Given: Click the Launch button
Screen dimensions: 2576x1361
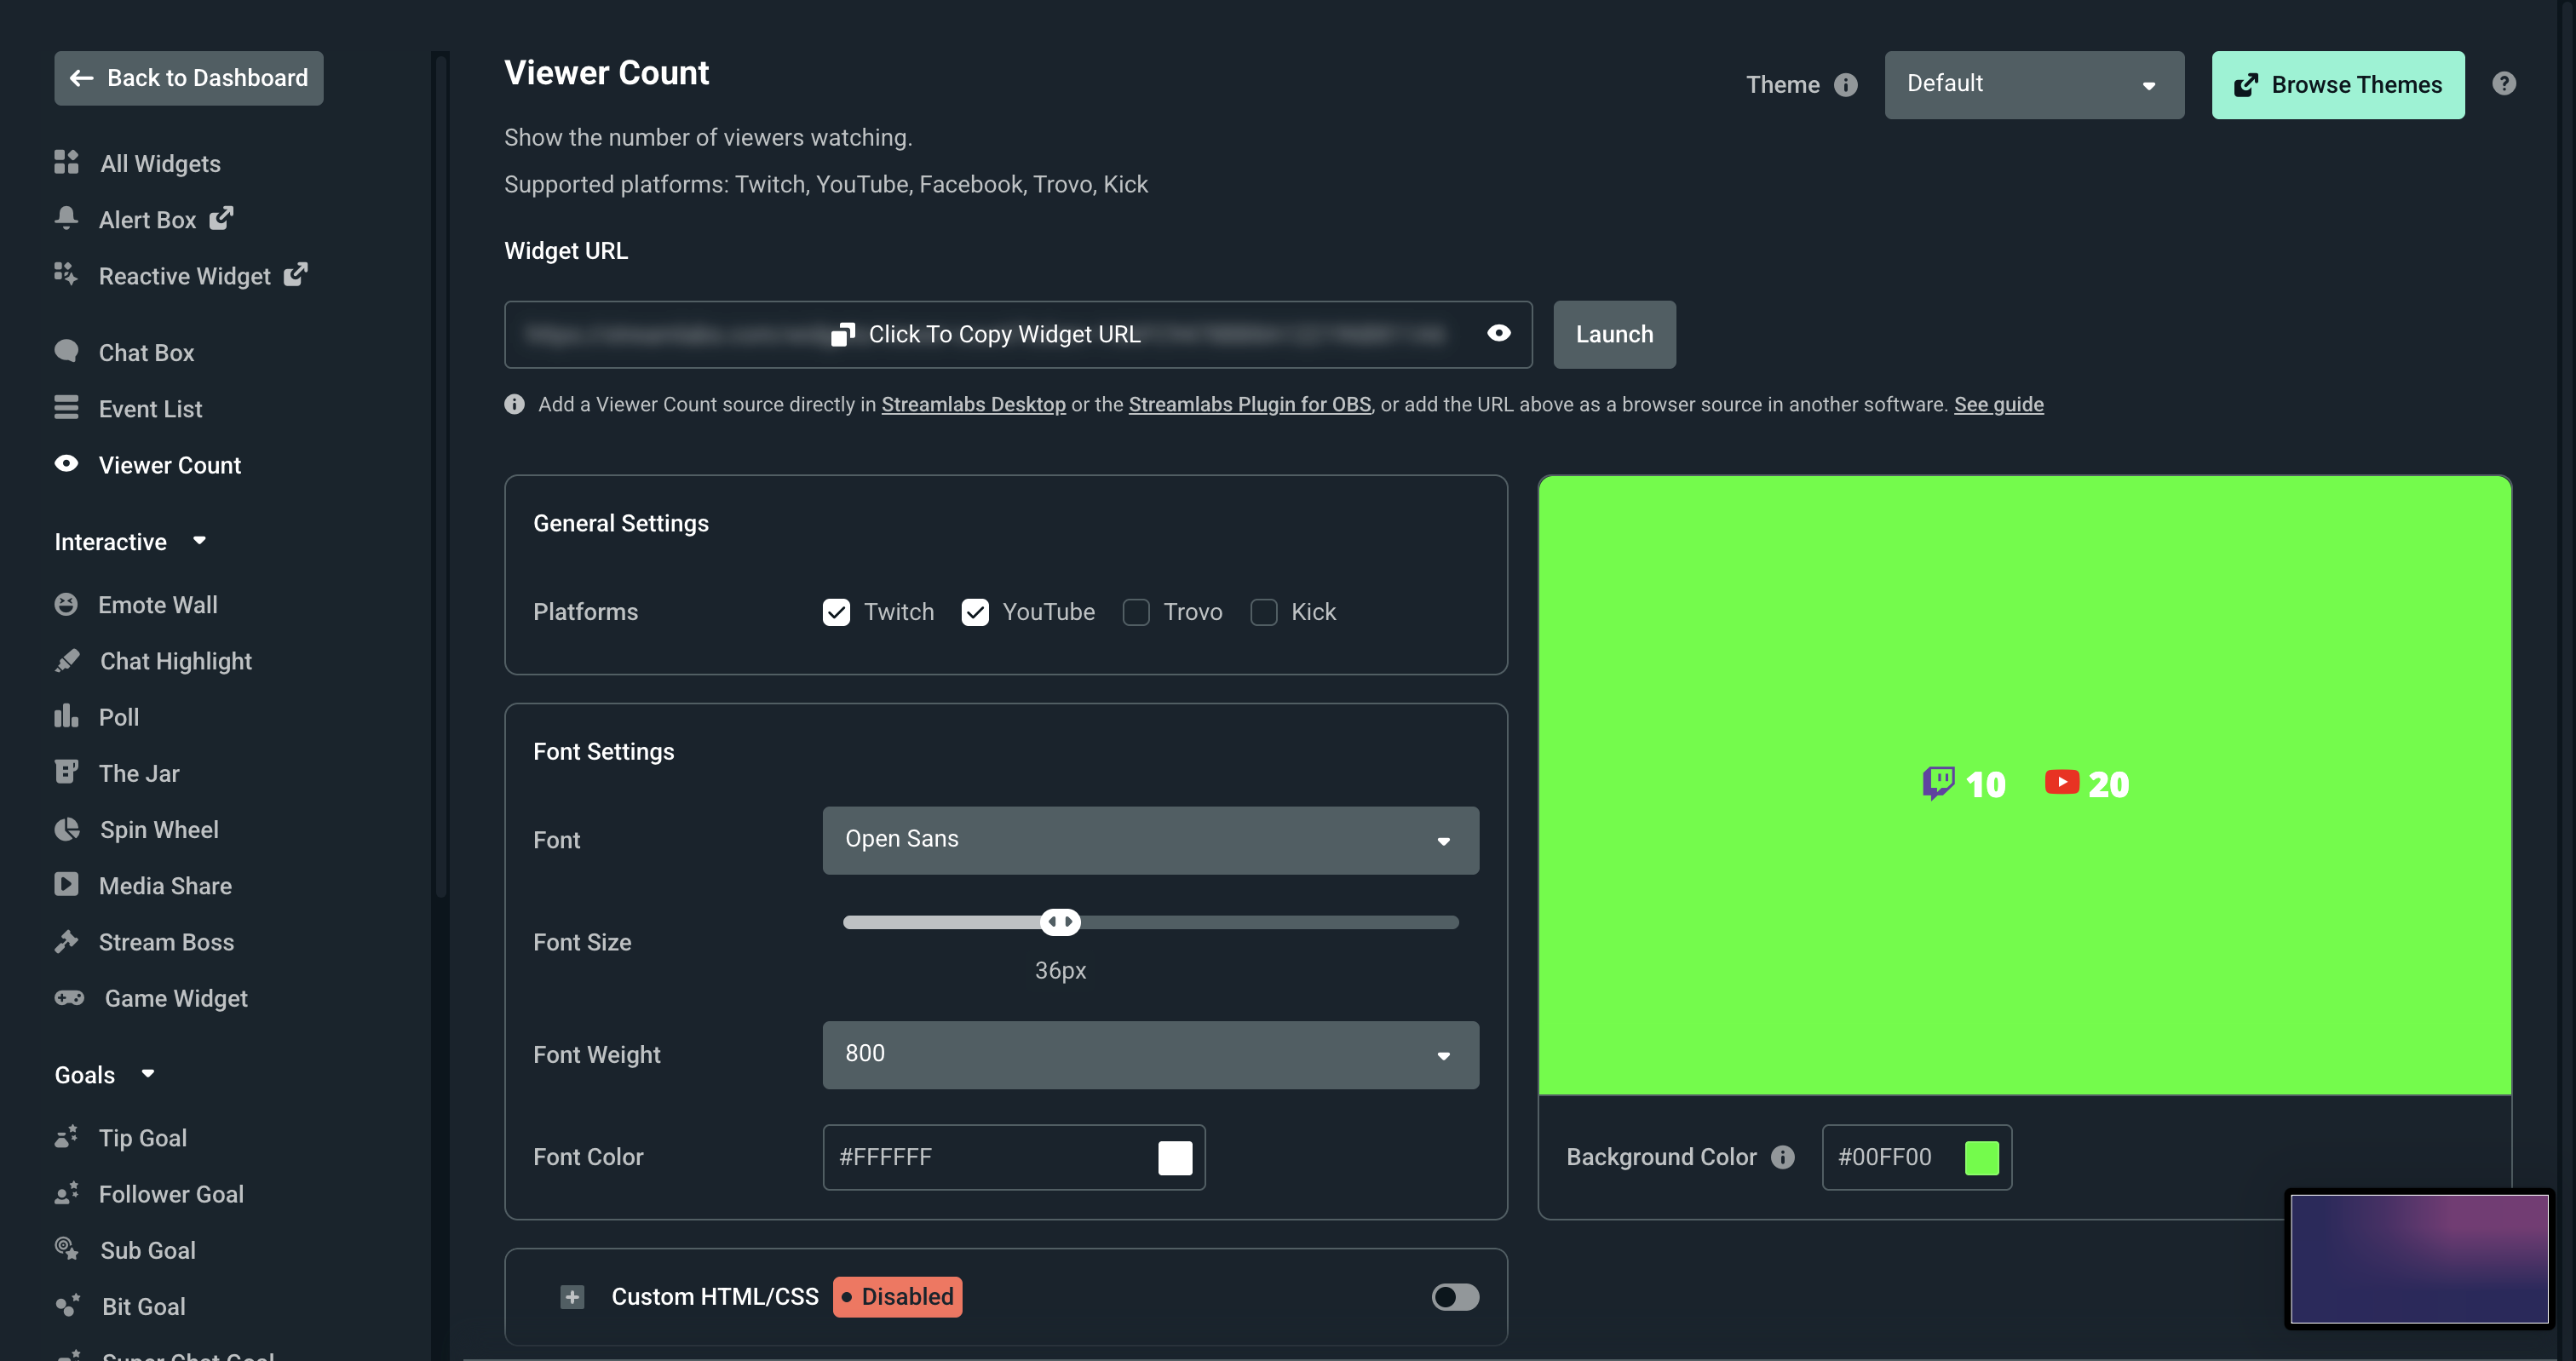Looking at the screenshot, I should coord(1614,334).
